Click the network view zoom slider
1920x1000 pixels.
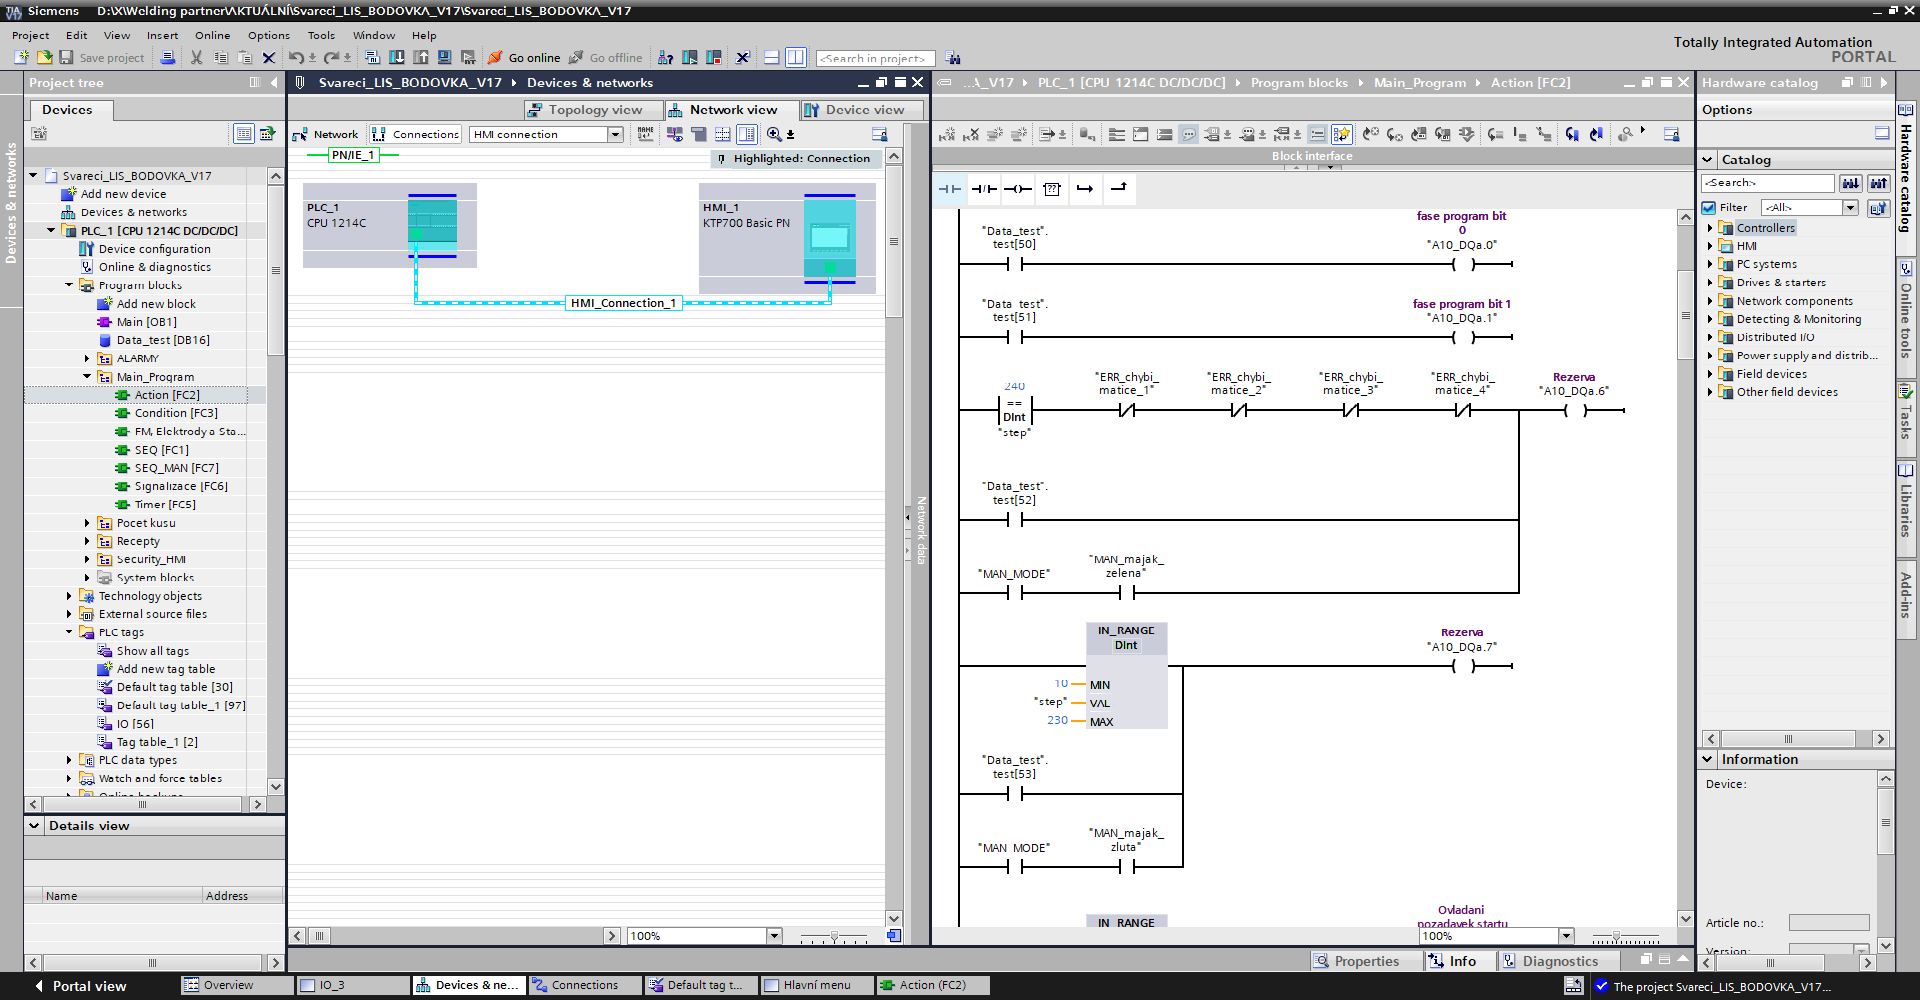point(834,937)
